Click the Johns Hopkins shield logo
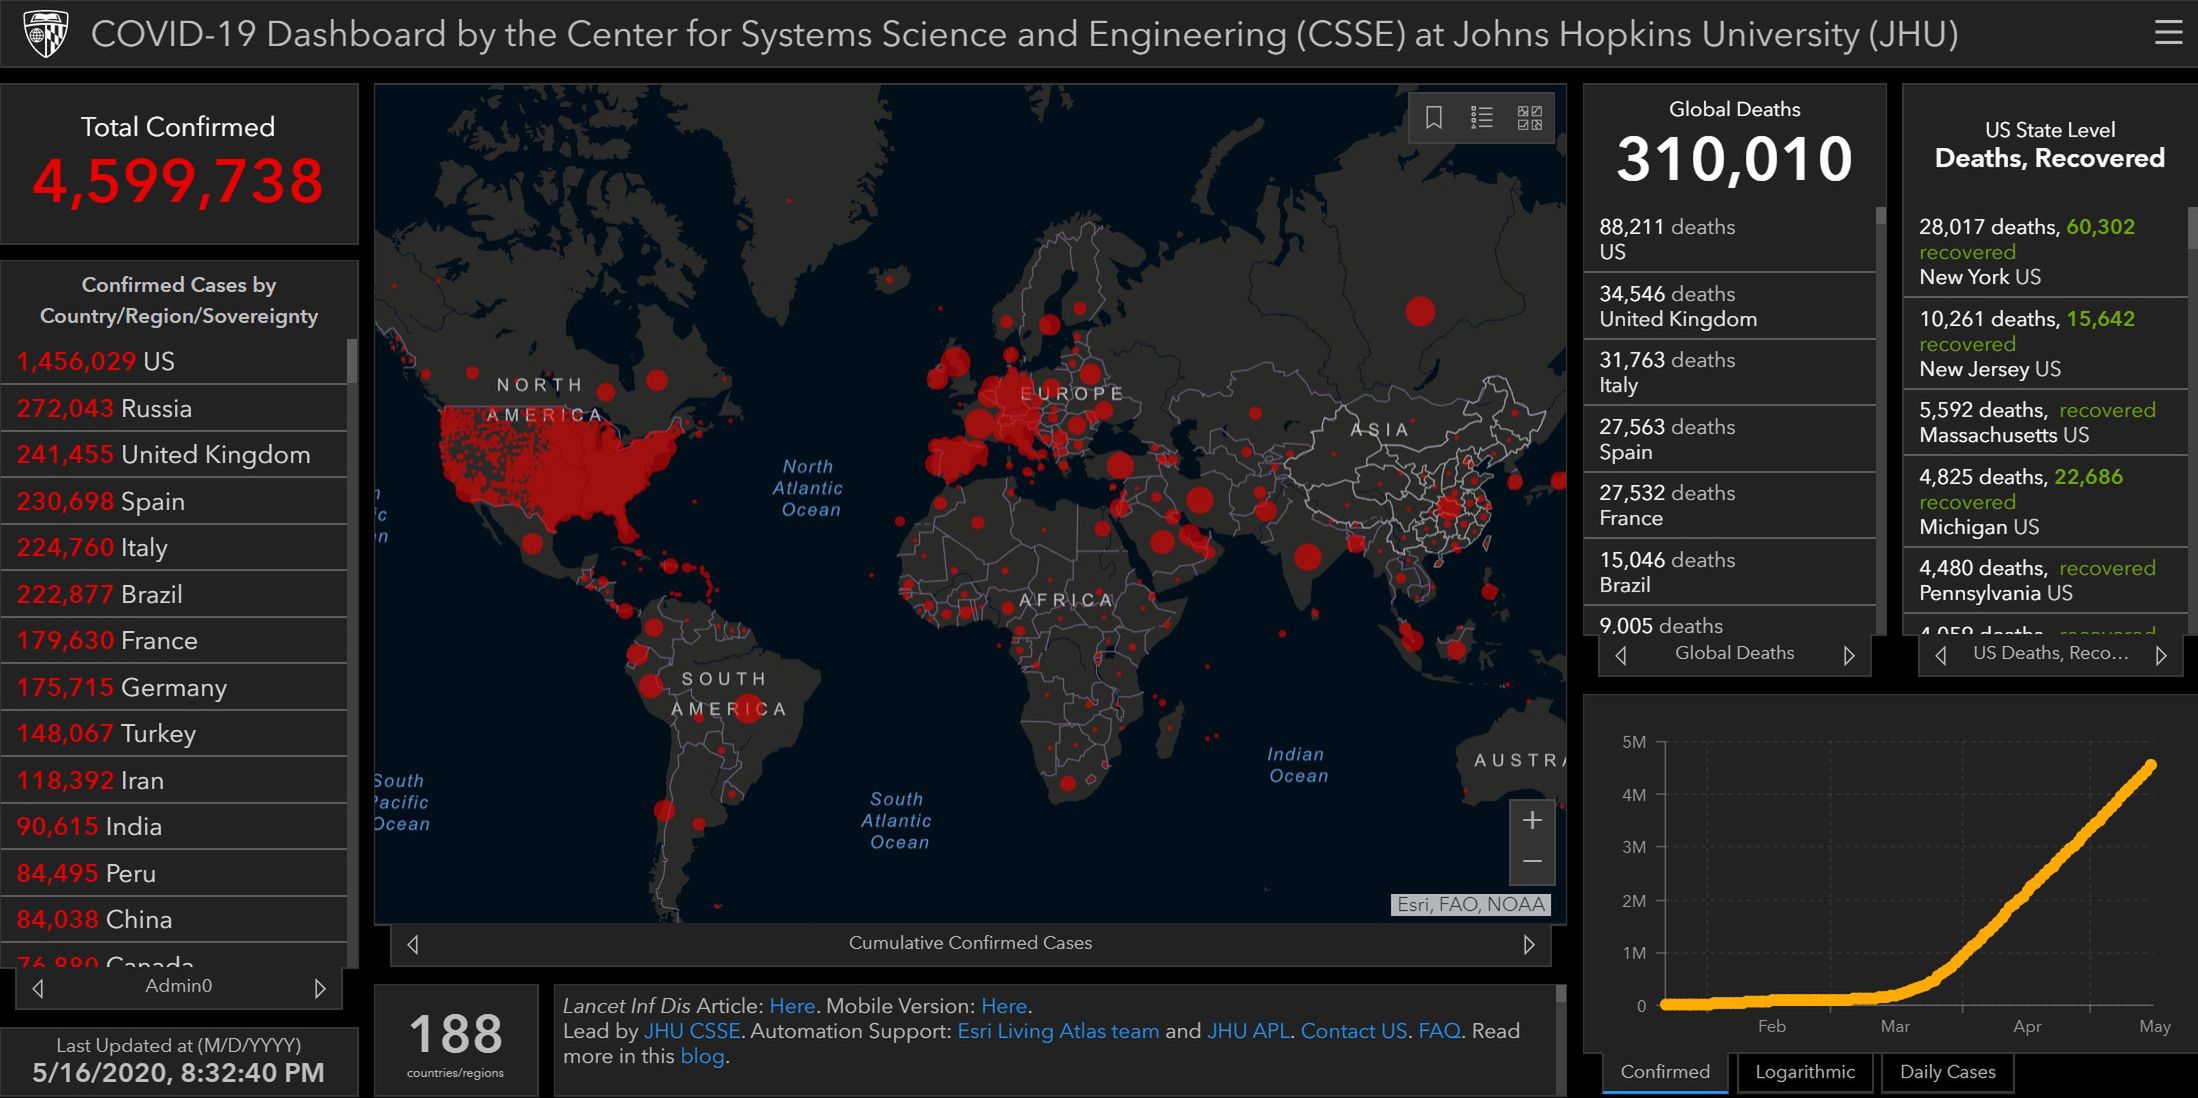This screenshot has width=2198, height=1098. click(x=46, y=34)
